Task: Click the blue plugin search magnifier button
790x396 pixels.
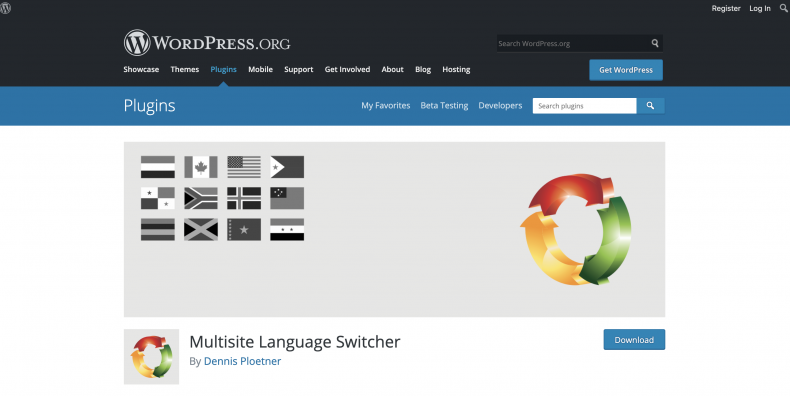Action: tap(650, 106)
